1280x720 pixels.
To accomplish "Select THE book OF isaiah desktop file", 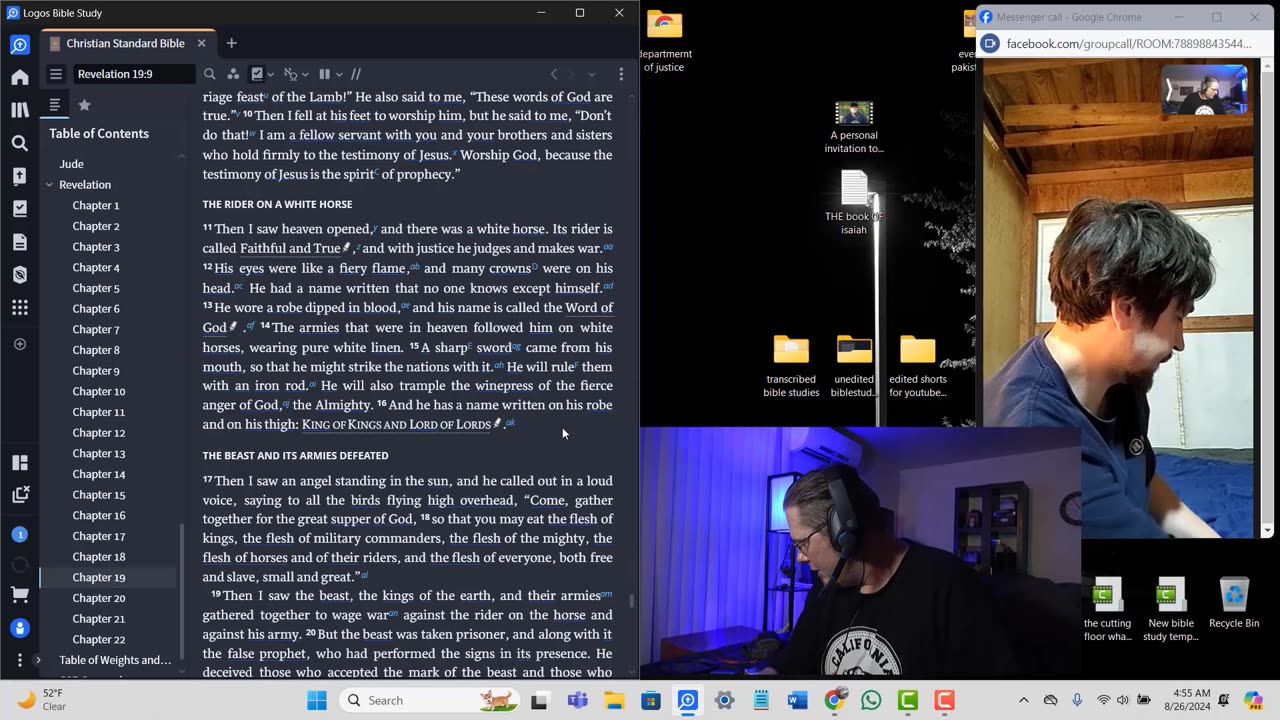I will pyautogui.click(x=854, y=202).
